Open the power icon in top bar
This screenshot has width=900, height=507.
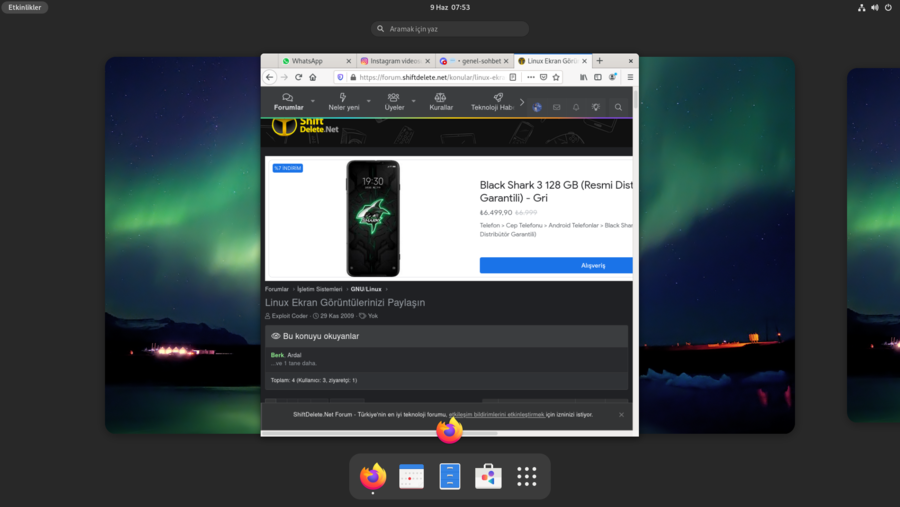tap(888, 7)
